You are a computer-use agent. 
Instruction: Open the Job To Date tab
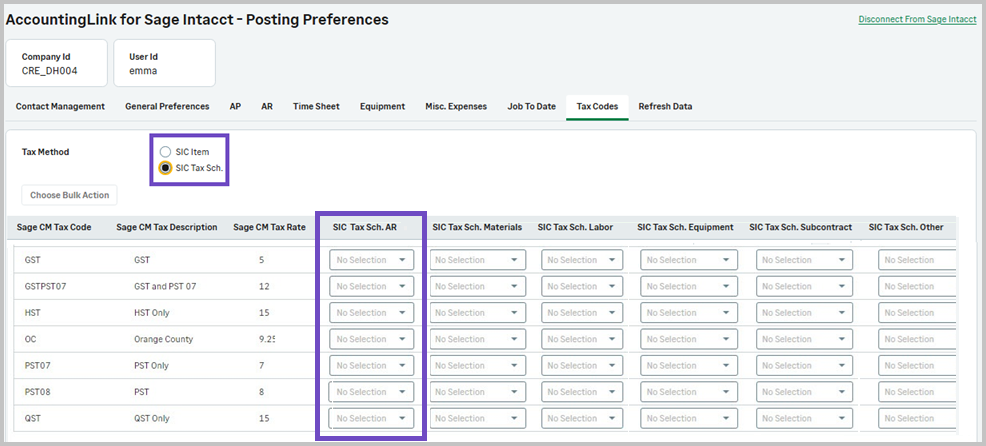tap(531, 106)
